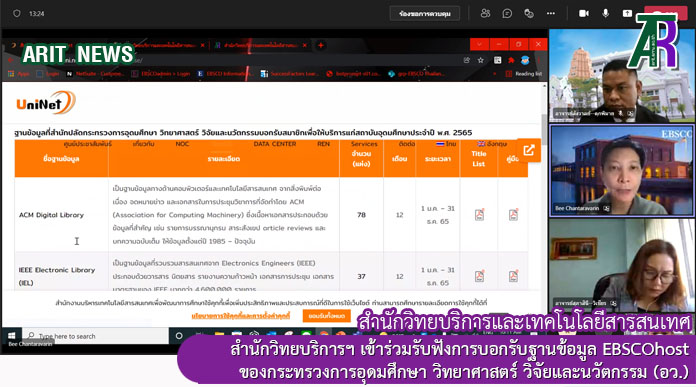Close the third browser tab
Screen dimensions: 696x387
[304, 45]
